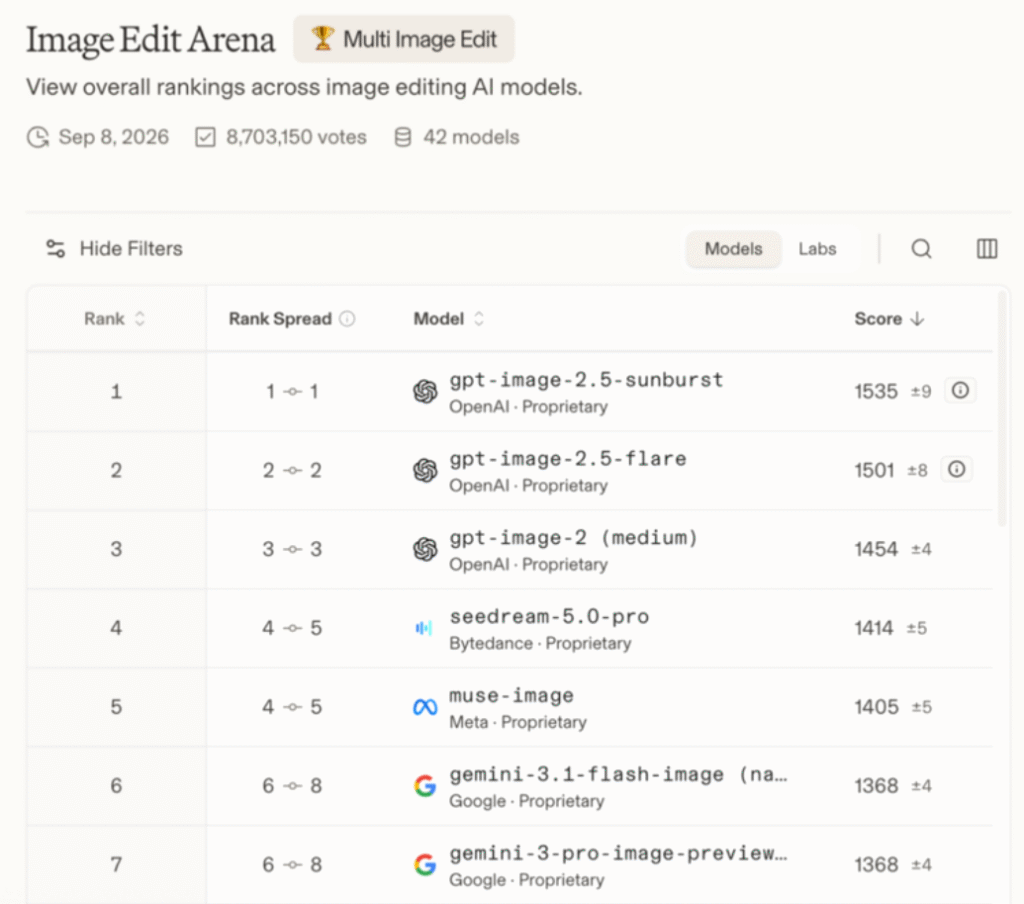This screenshot has width=1024, height=904.
Task: Sort by the Rank column header
Action: 114,319
